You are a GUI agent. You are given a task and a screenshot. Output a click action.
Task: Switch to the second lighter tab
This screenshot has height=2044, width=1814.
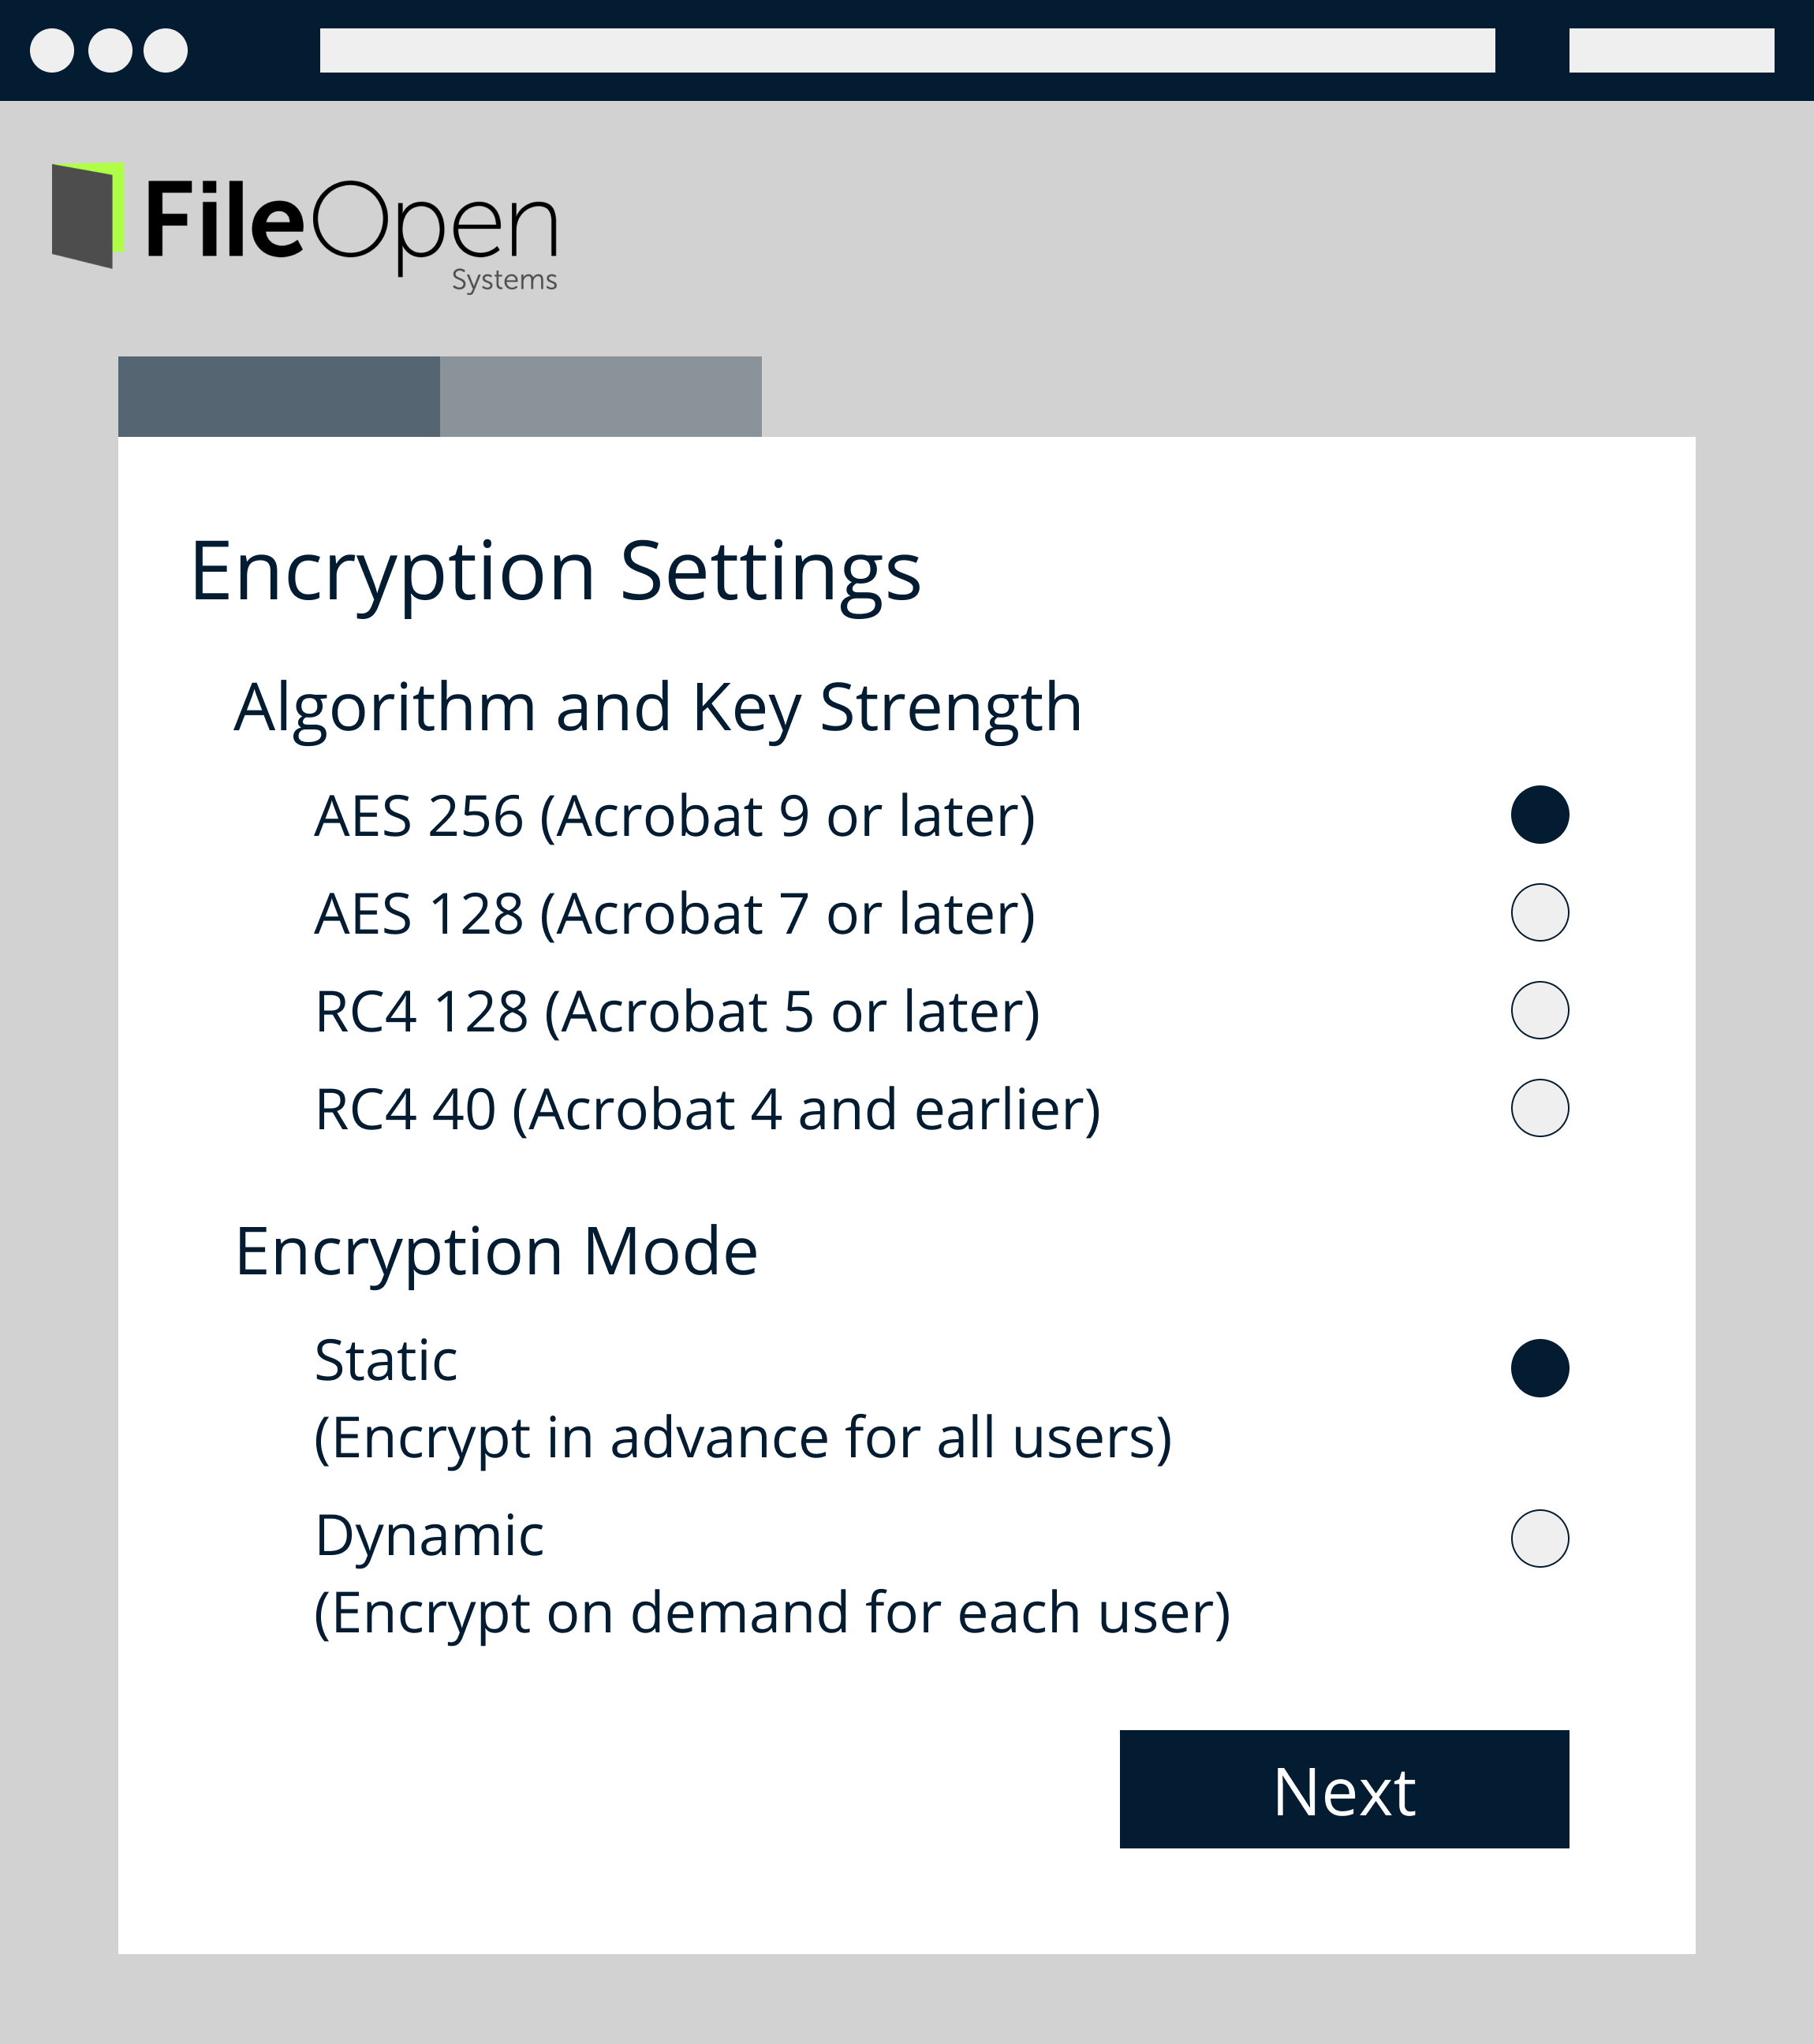tap(600, 397)
